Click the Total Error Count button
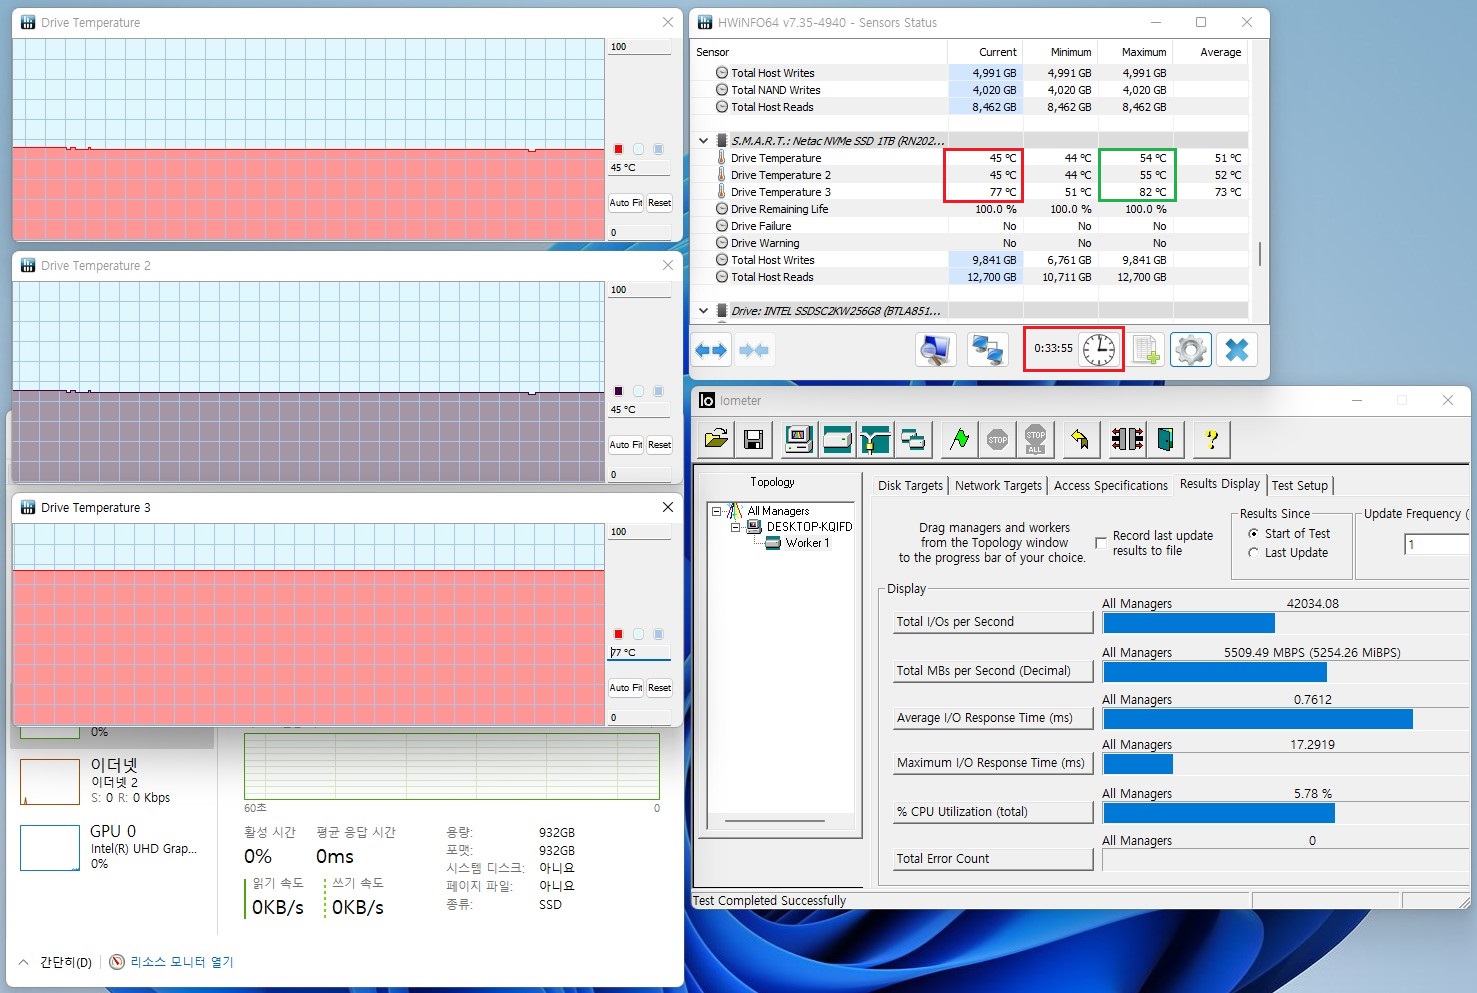 [993, 859]
